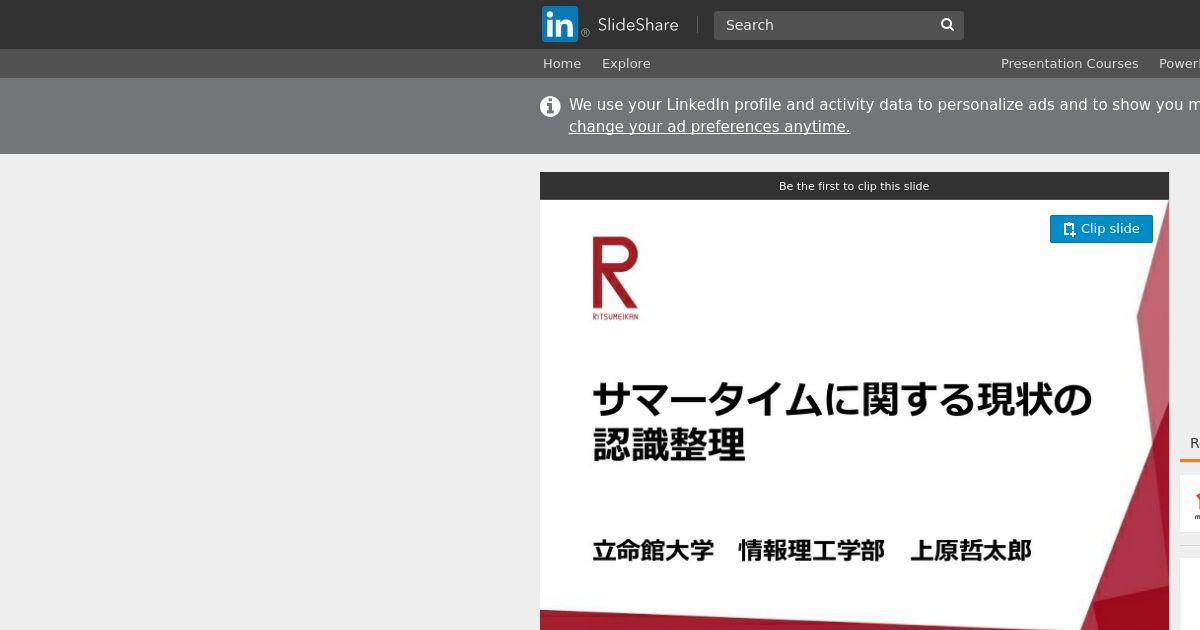Click the search magnifier icon

coord(947,25)
